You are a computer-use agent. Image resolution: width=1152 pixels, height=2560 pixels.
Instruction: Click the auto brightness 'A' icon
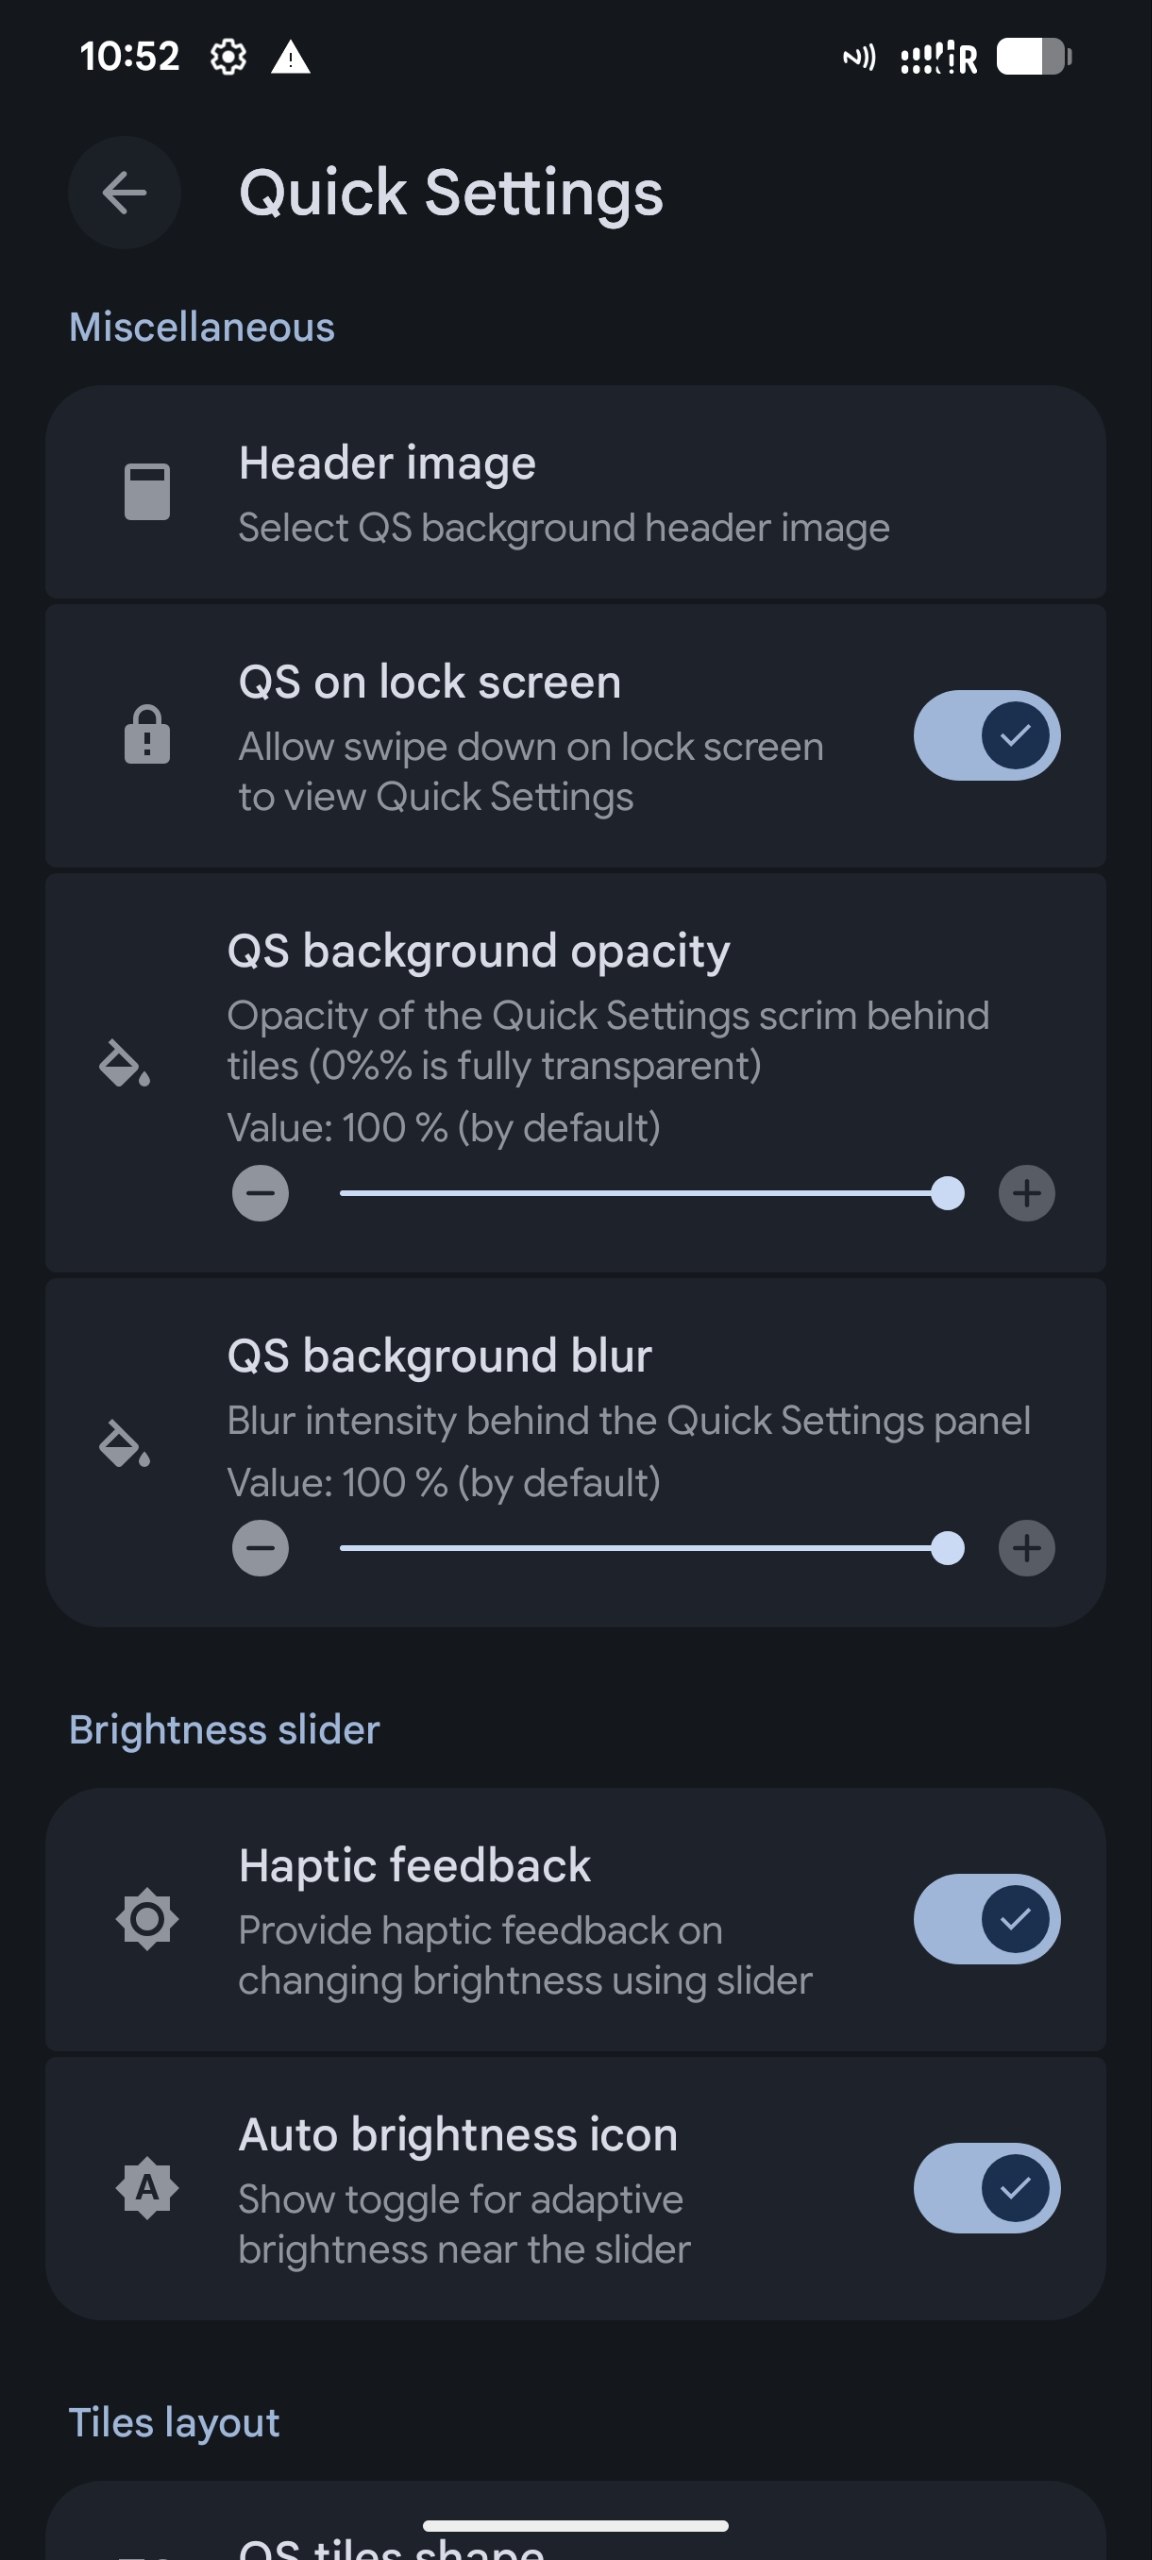coord(147,2188)
